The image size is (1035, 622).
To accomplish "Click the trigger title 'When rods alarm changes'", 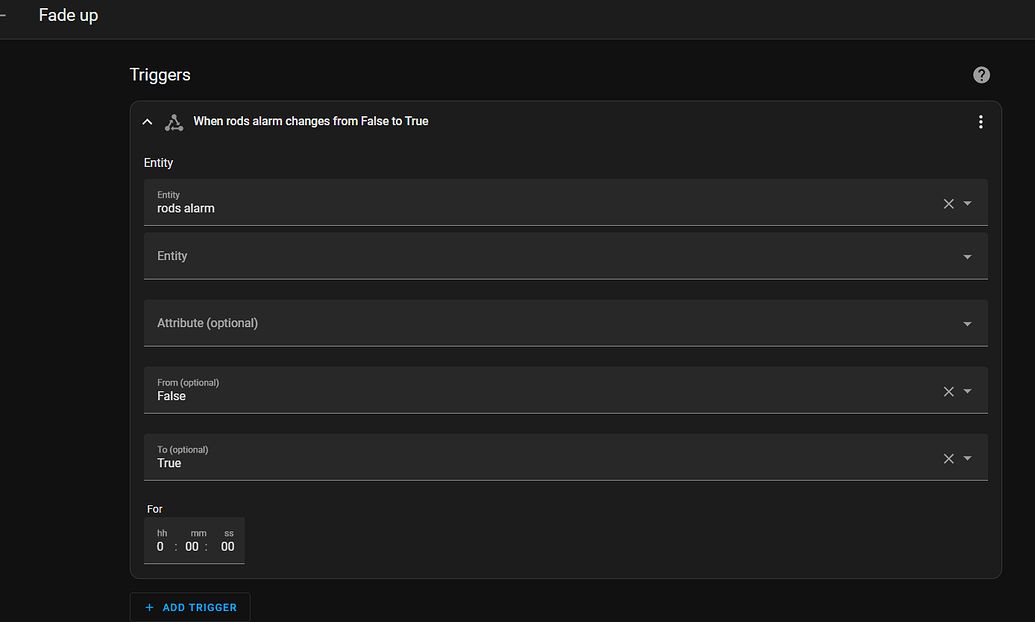I will (x=310, y=121).
